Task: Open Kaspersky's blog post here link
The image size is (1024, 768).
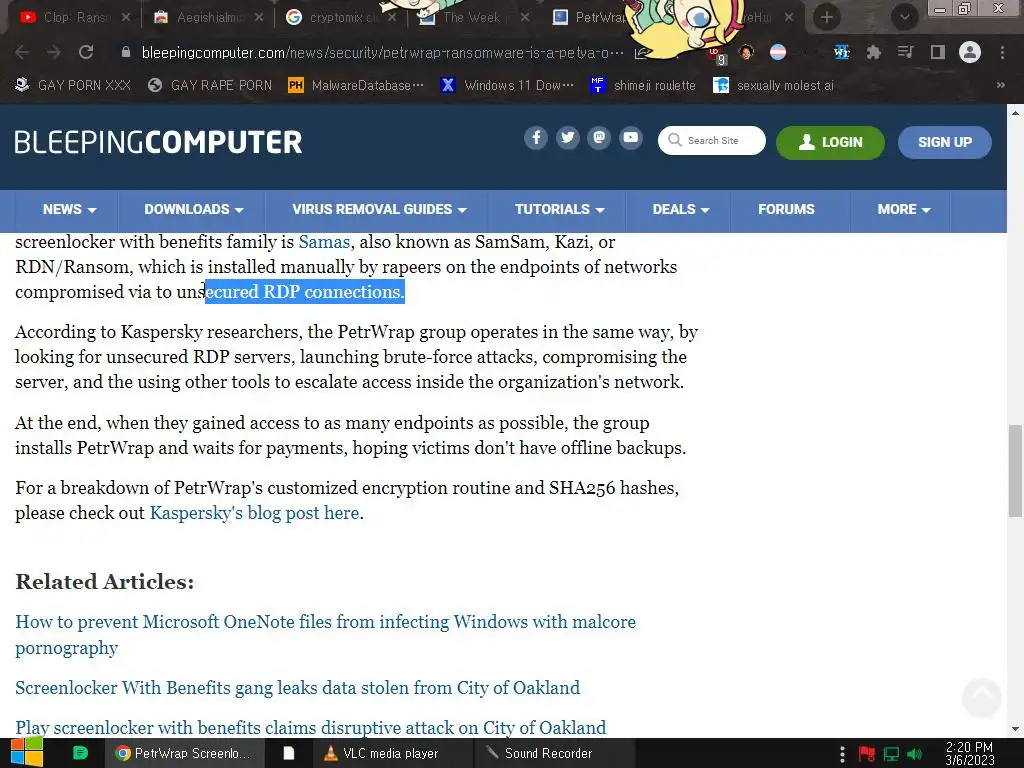Action: click(255, 513)
